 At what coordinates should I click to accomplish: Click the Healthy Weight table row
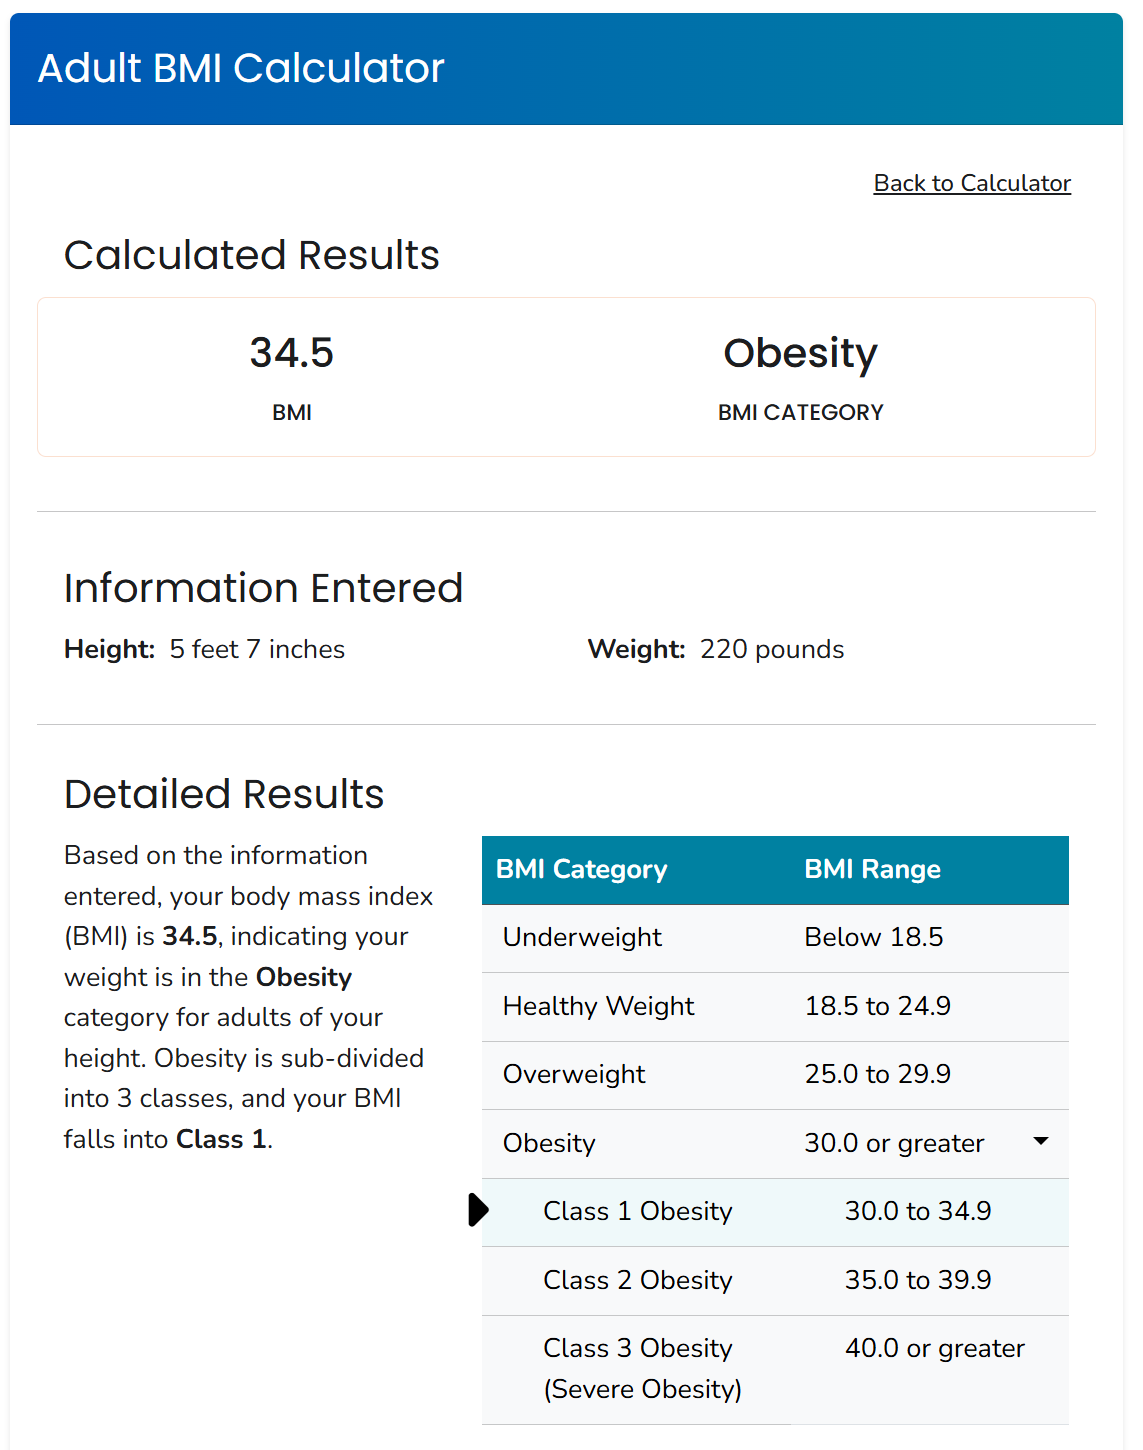point(775,1007)
